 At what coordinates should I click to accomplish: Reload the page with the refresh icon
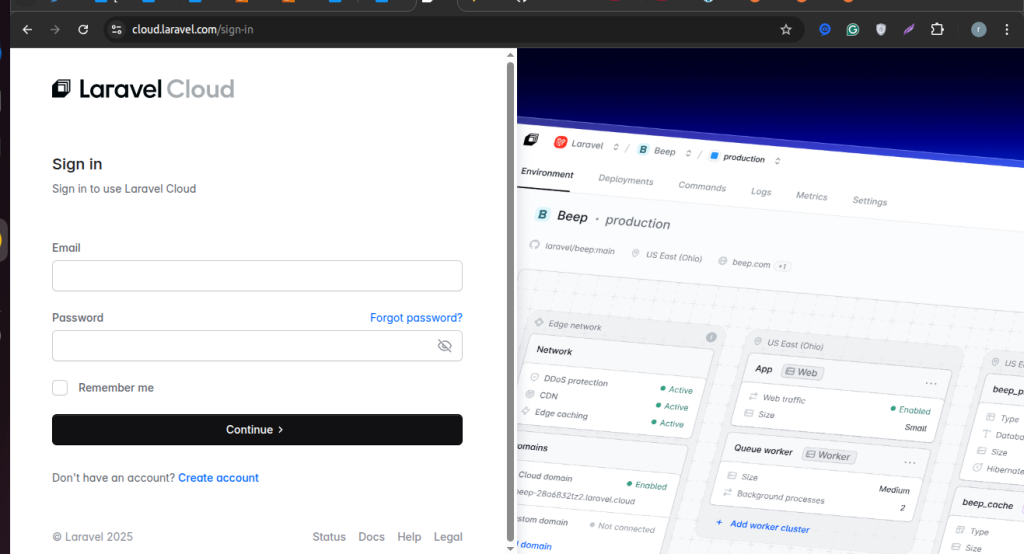[83, 29]
